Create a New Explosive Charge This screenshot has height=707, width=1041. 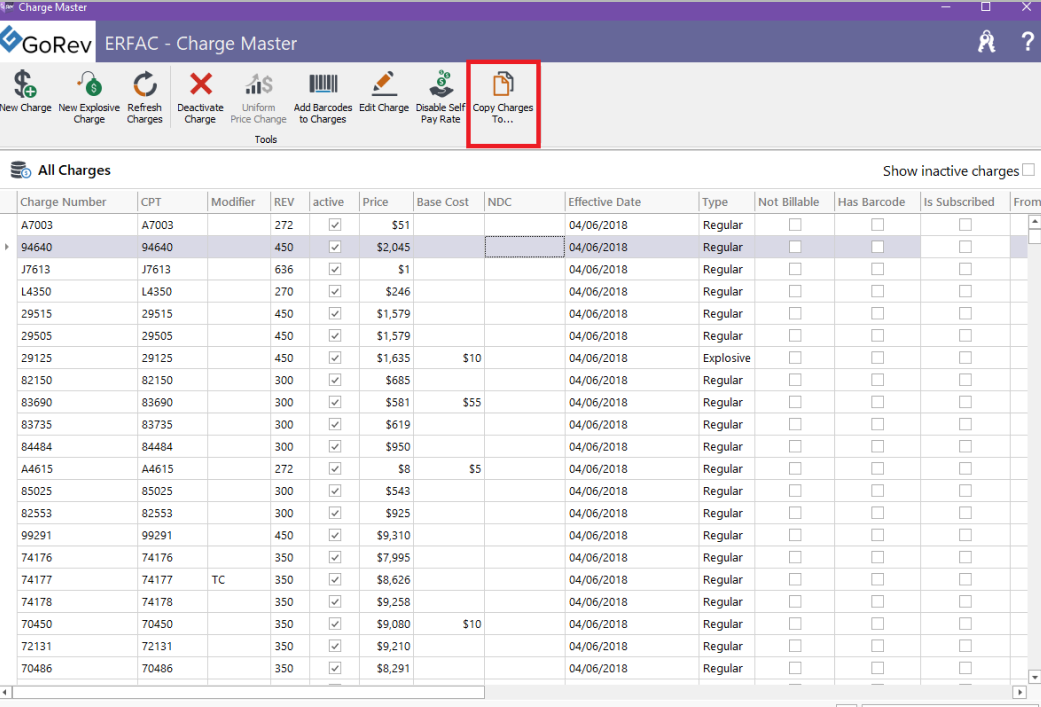coord(89,95)
